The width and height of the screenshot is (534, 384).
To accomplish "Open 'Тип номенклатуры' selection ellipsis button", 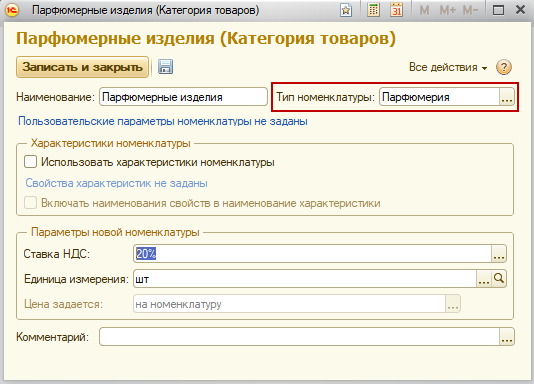I will [x=507, y=97].
